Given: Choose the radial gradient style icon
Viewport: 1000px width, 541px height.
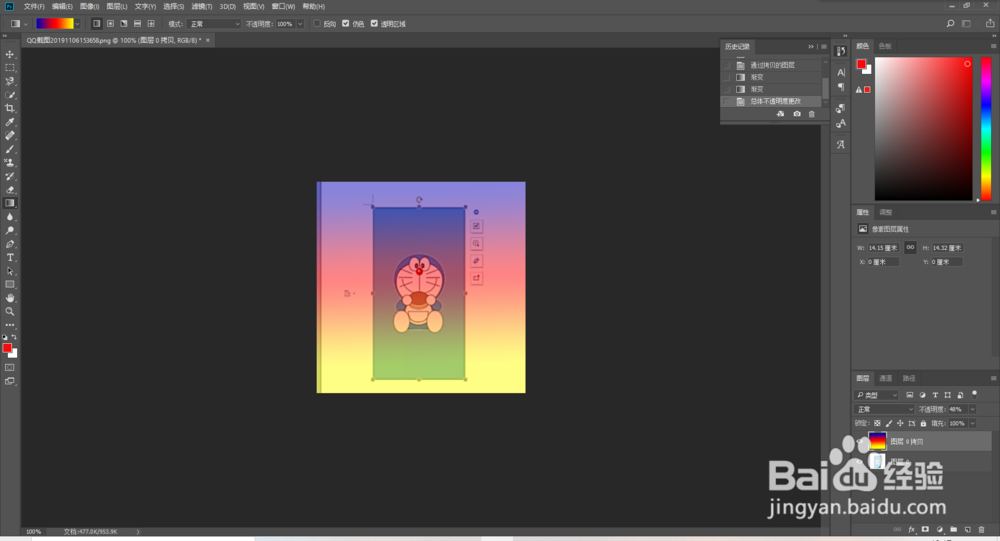Looking at the screenshot, I should 110,24.
